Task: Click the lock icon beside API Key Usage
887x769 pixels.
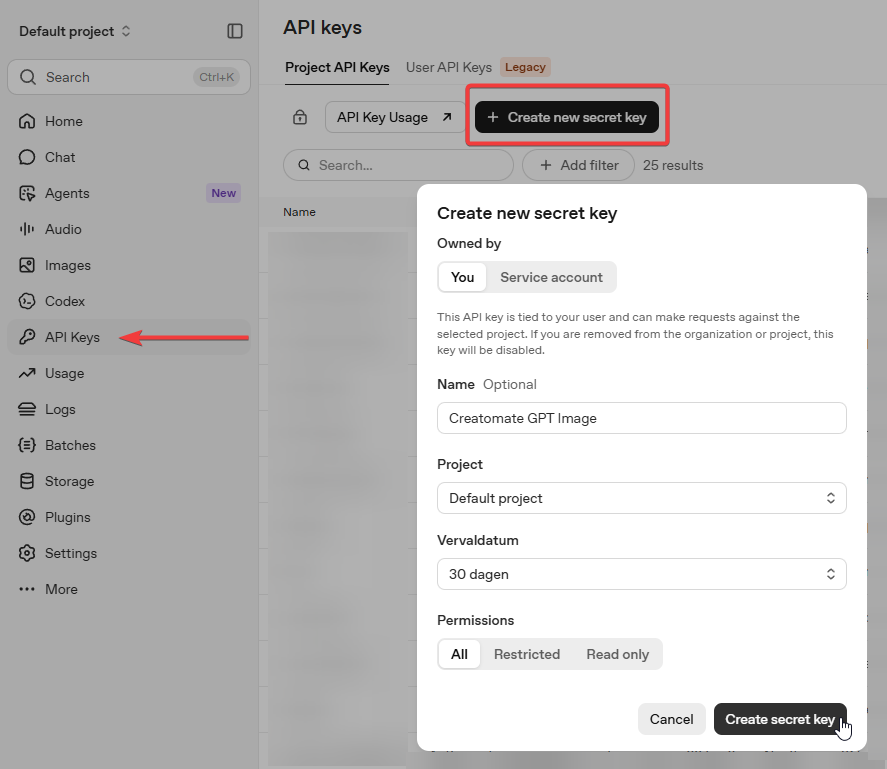Action: [x=300, y=117]
